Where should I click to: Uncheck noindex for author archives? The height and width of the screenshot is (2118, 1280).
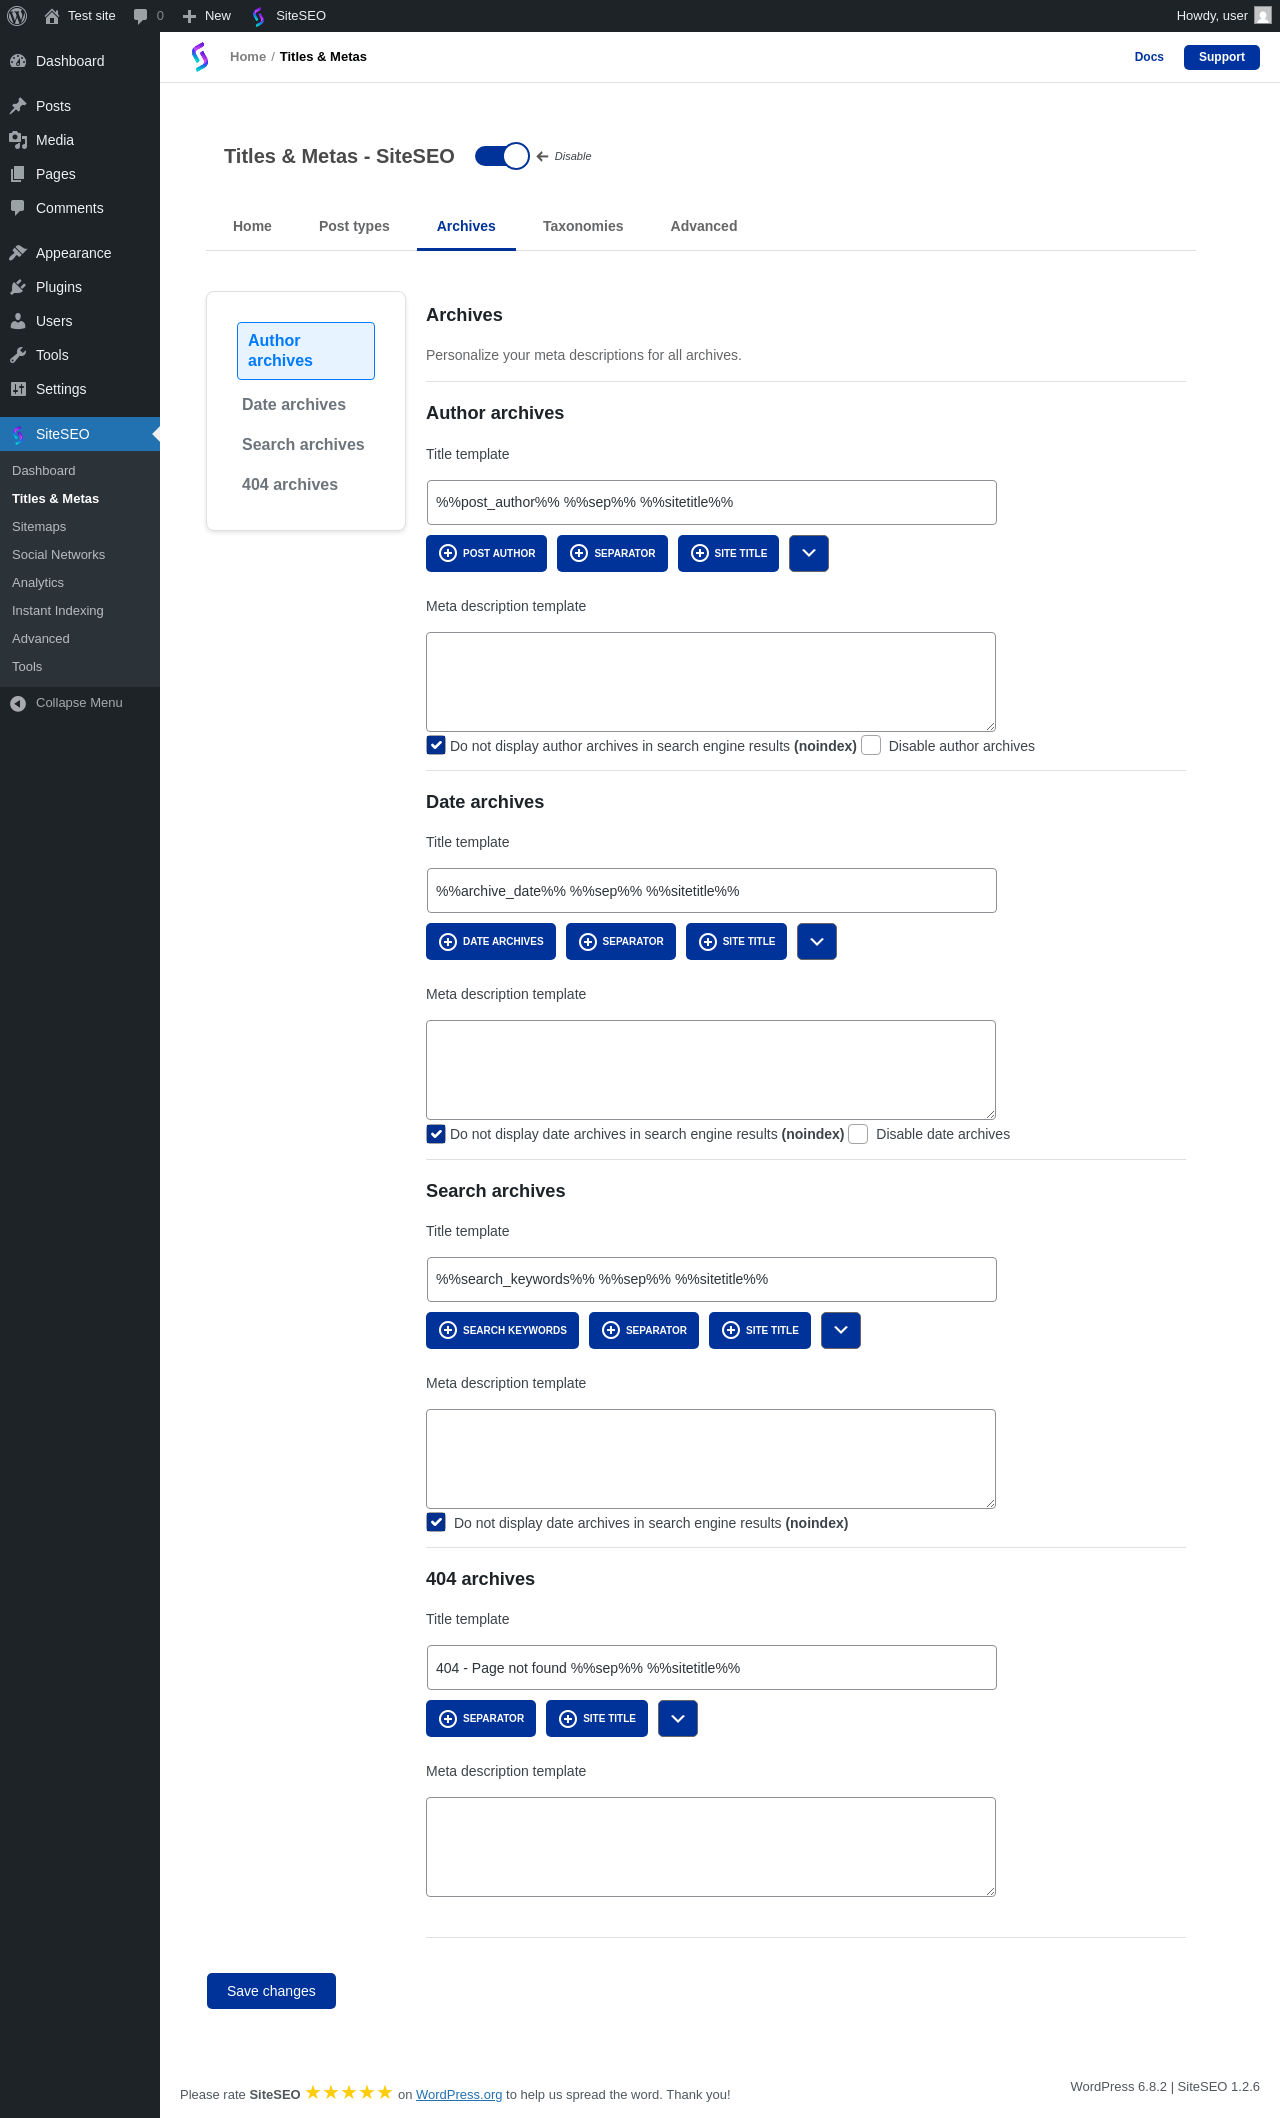click(x=436, y=745)
